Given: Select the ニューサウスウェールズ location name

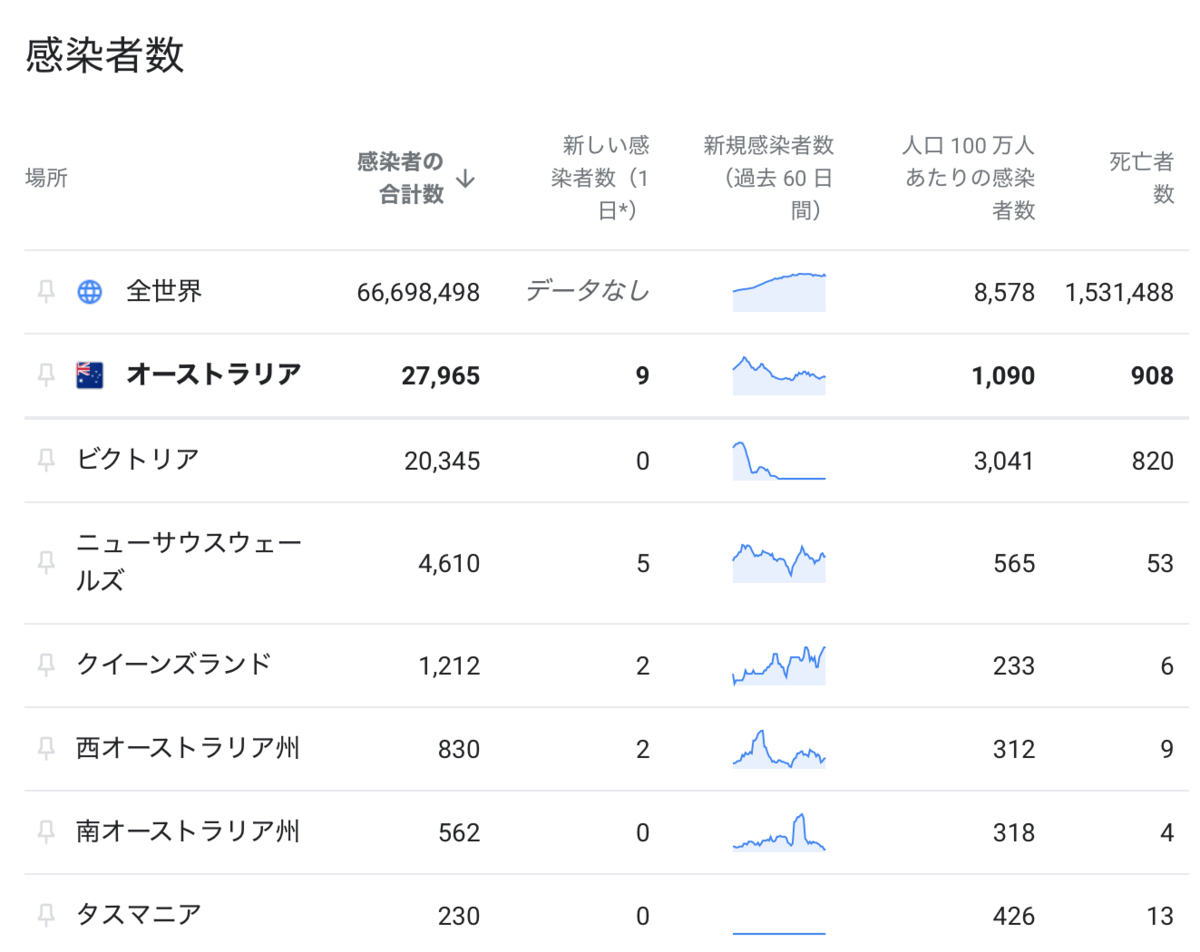Looking at the screenshot, I should click(x=188, y=563).
